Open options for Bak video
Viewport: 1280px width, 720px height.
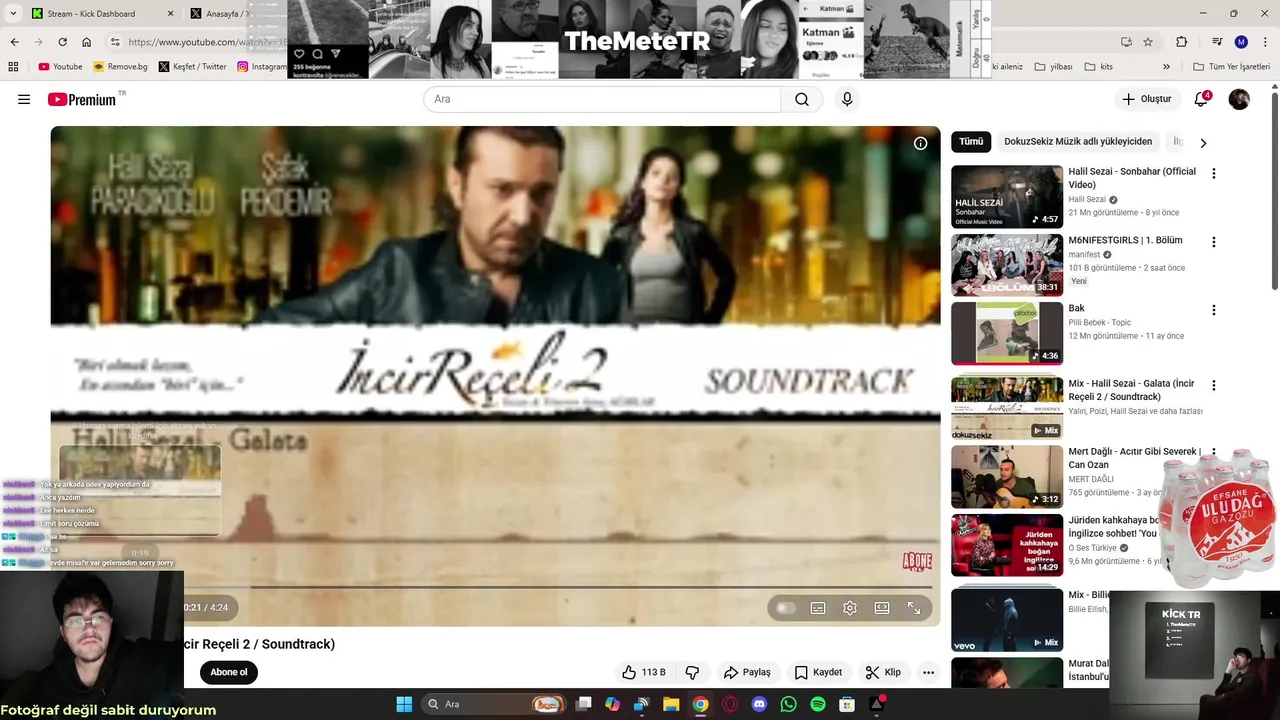pyautogui.click(x=1214, y=310)
